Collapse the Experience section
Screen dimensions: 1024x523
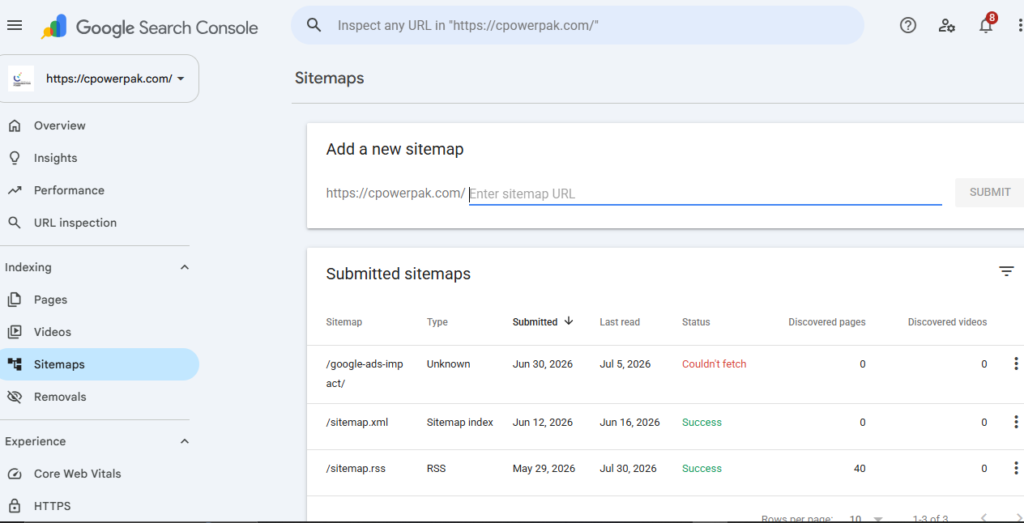click(x=185, y=441)
